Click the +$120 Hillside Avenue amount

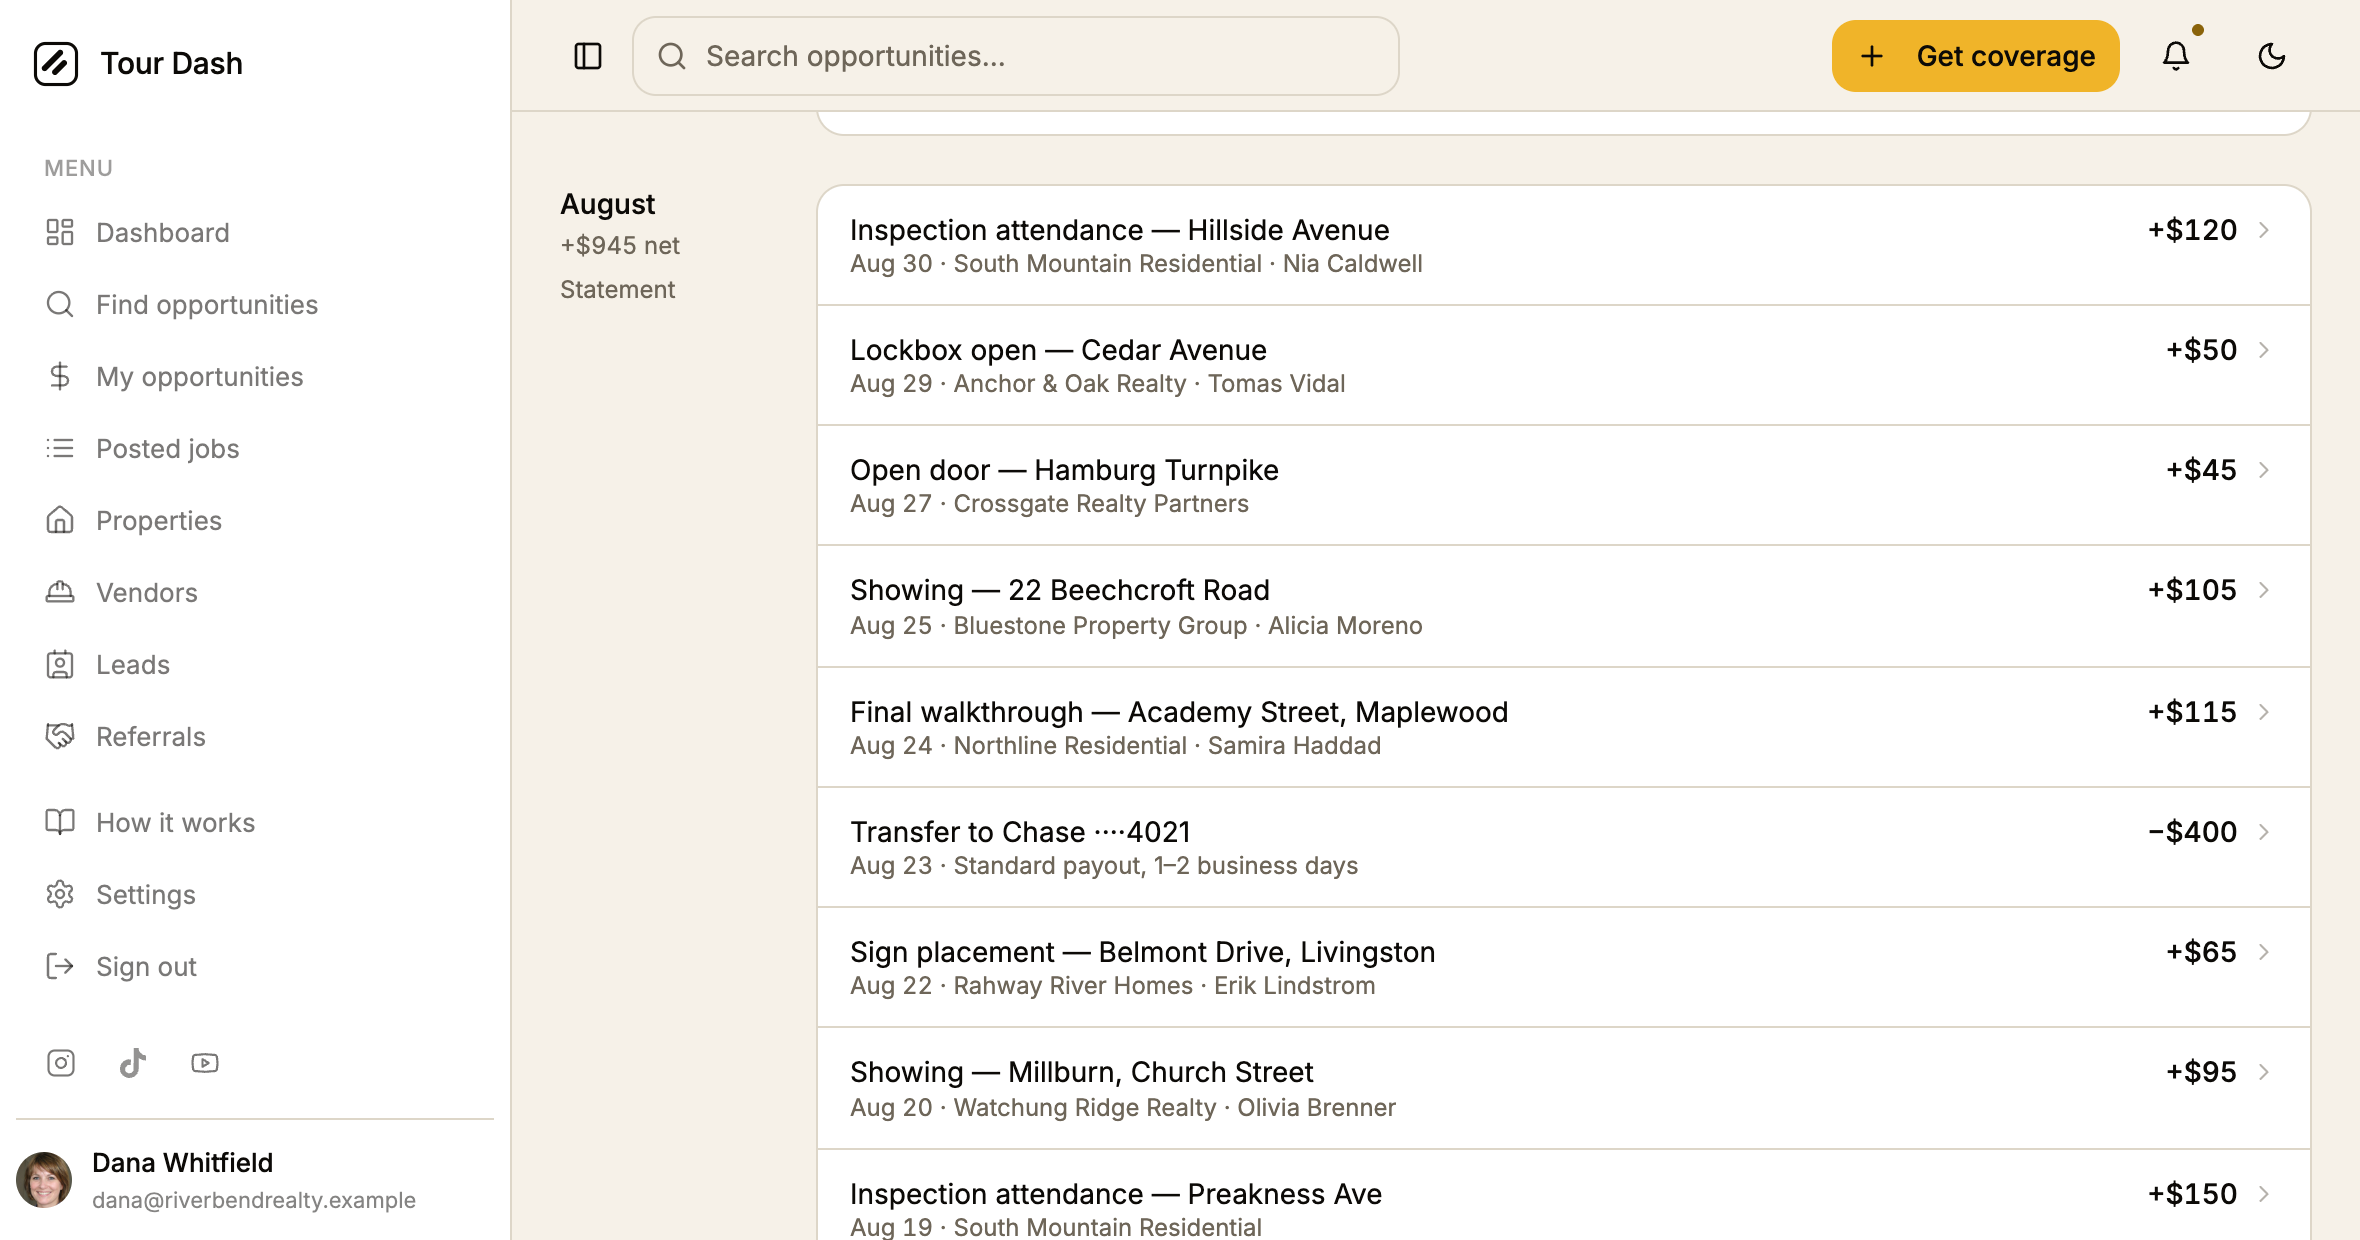pos(2192,230)
